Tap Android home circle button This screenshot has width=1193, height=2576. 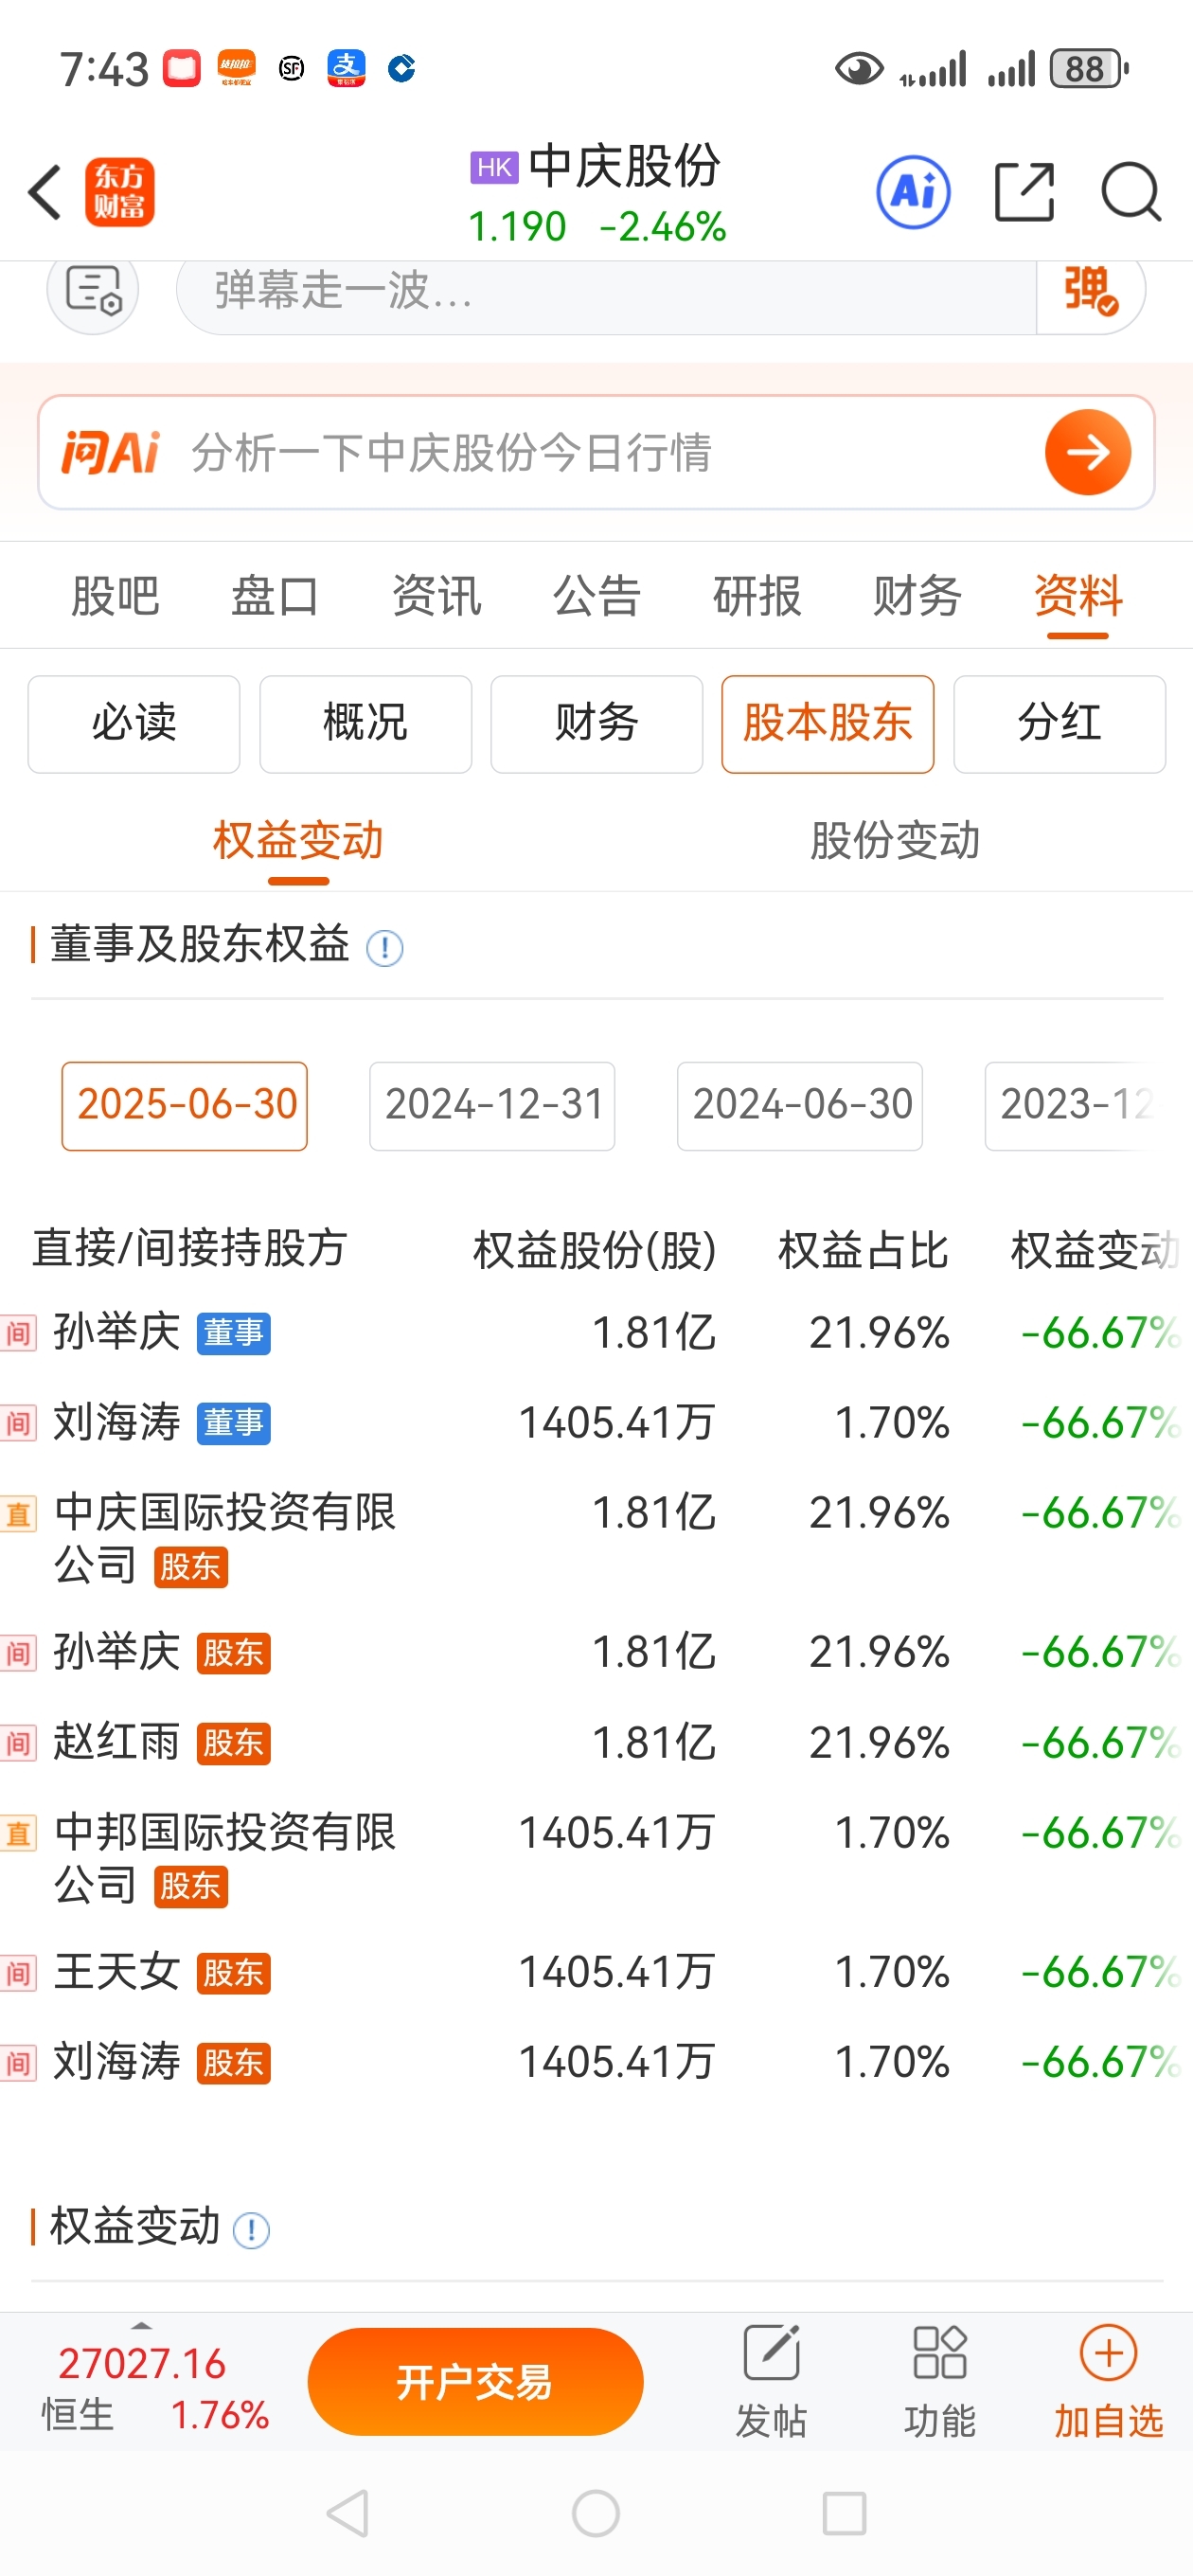[x=596, y=2513]
